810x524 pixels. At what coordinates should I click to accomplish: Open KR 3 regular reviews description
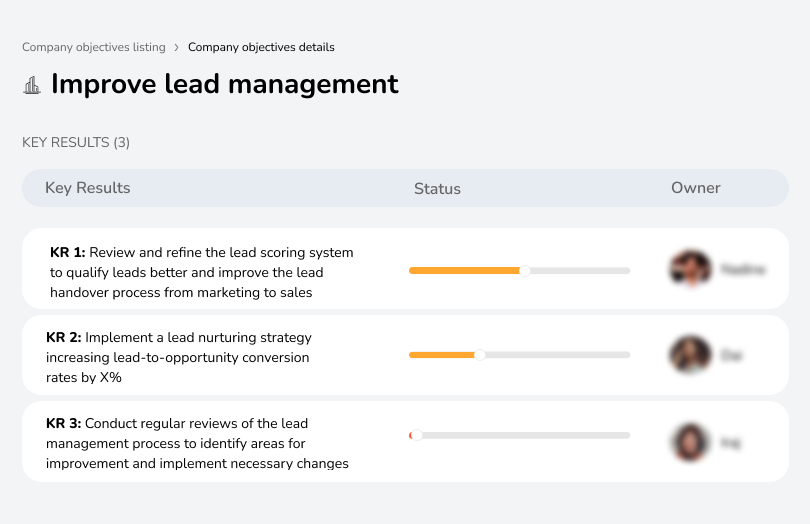tap(197, 443)
